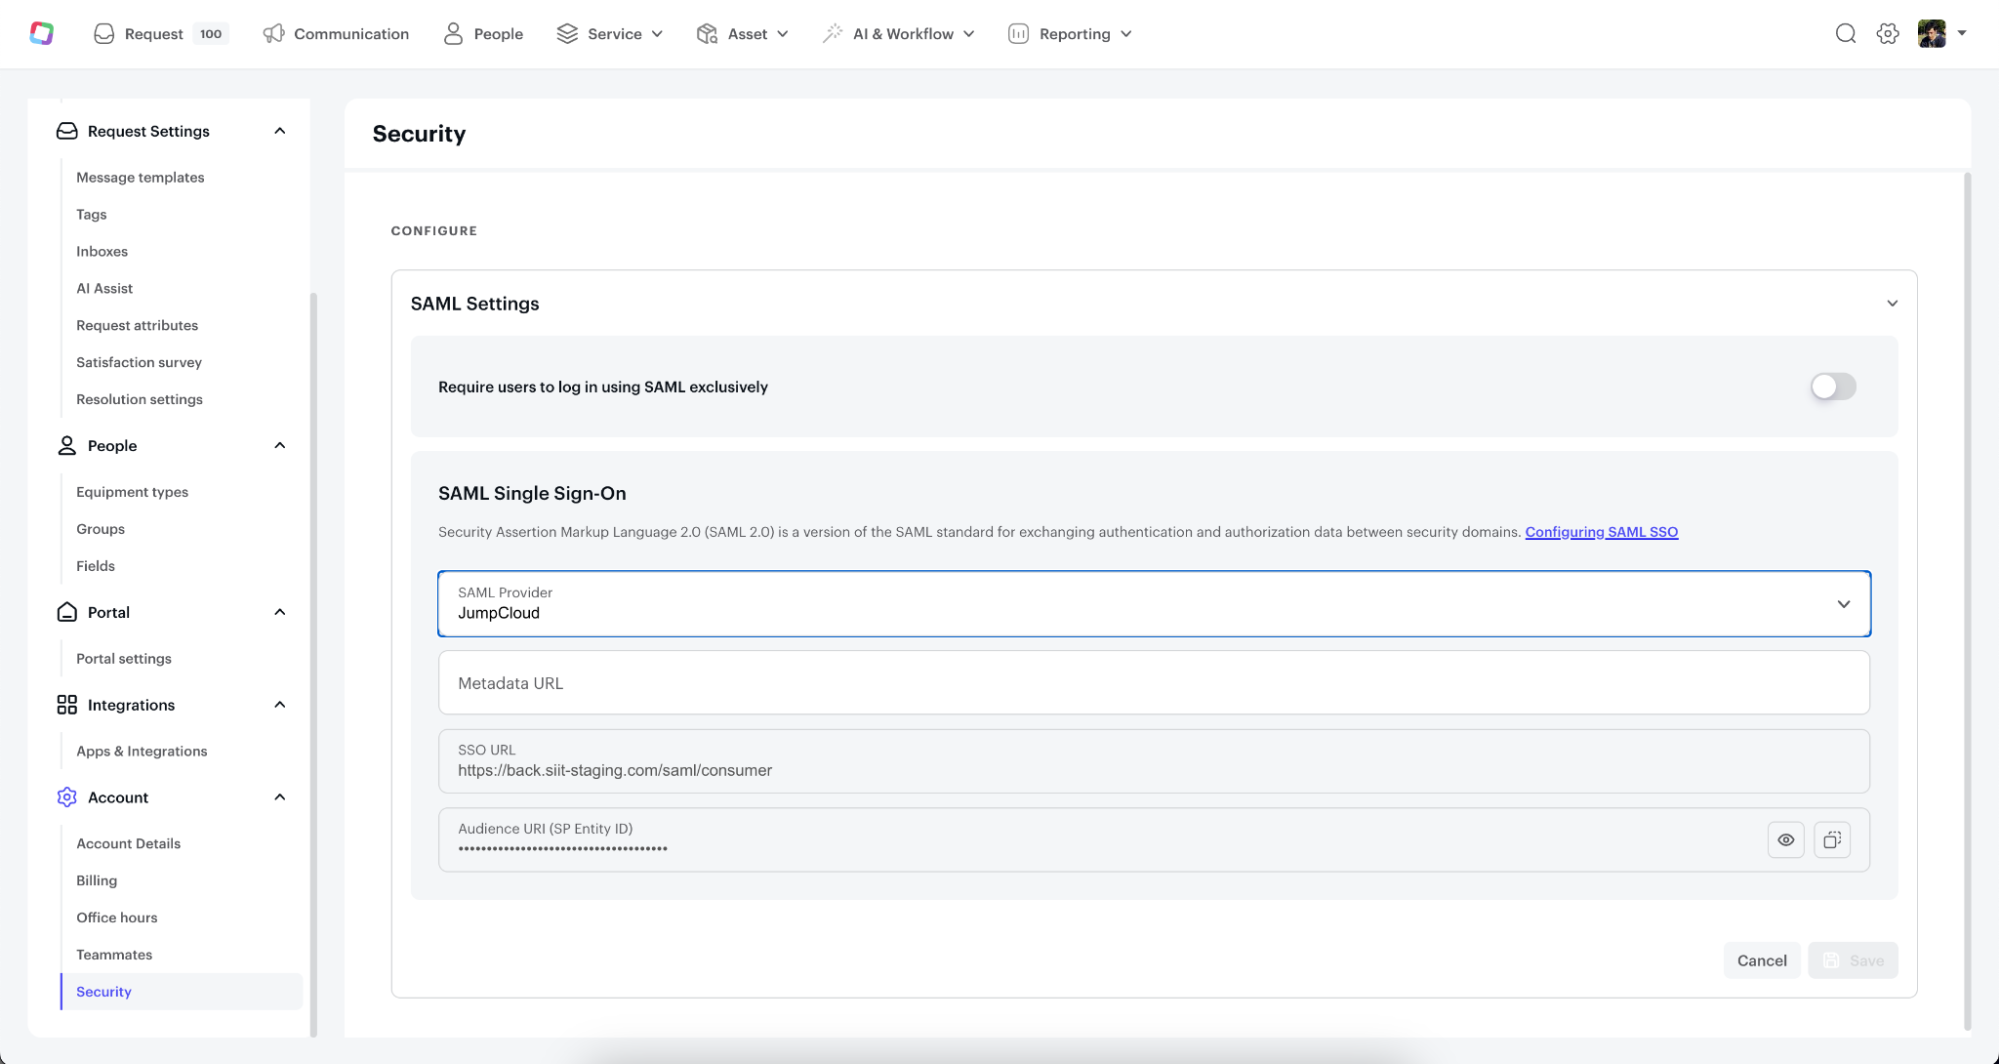Viewport: 1999px width, 1064px height.
Task: Open the People page from the top navigation
Action: tap(484, 34)
